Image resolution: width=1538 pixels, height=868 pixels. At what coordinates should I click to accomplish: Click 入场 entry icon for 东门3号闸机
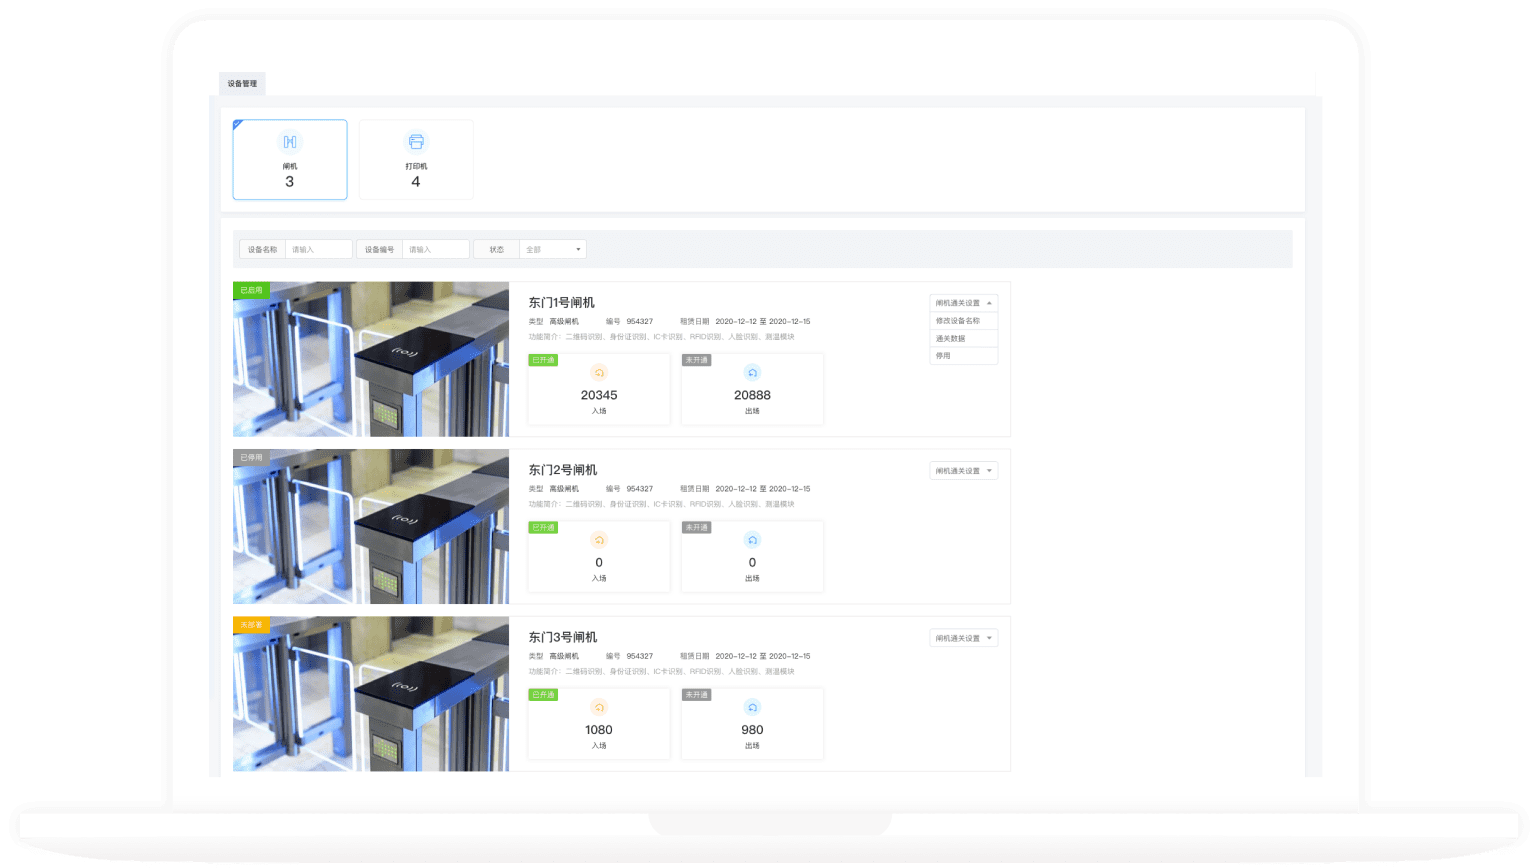point(599,707)
